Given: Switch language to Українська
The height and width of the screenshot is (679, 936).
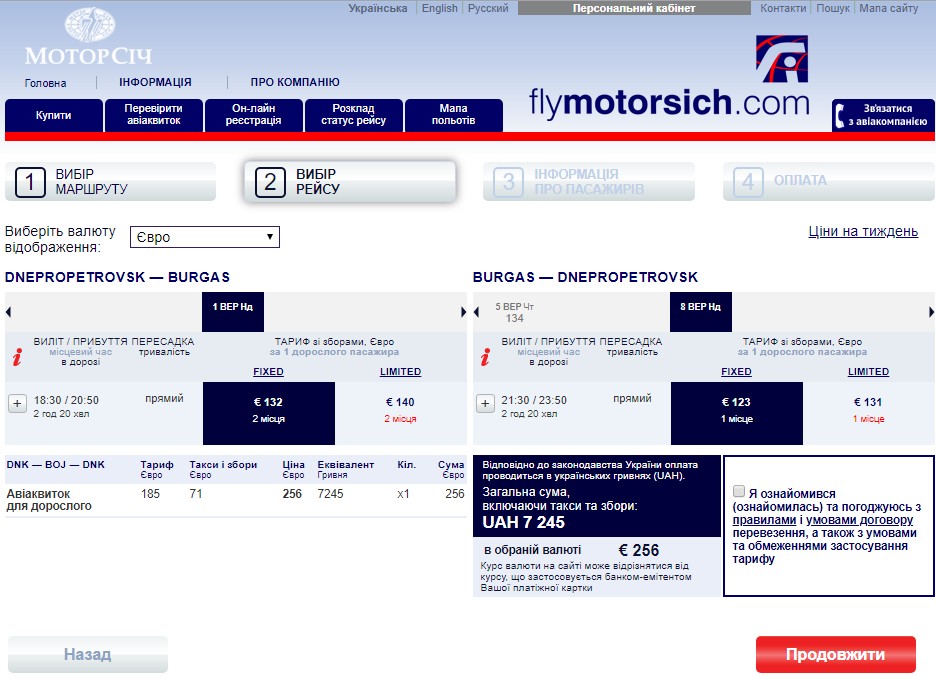Looking at the screenshot, I should click(x=378, y=8).
